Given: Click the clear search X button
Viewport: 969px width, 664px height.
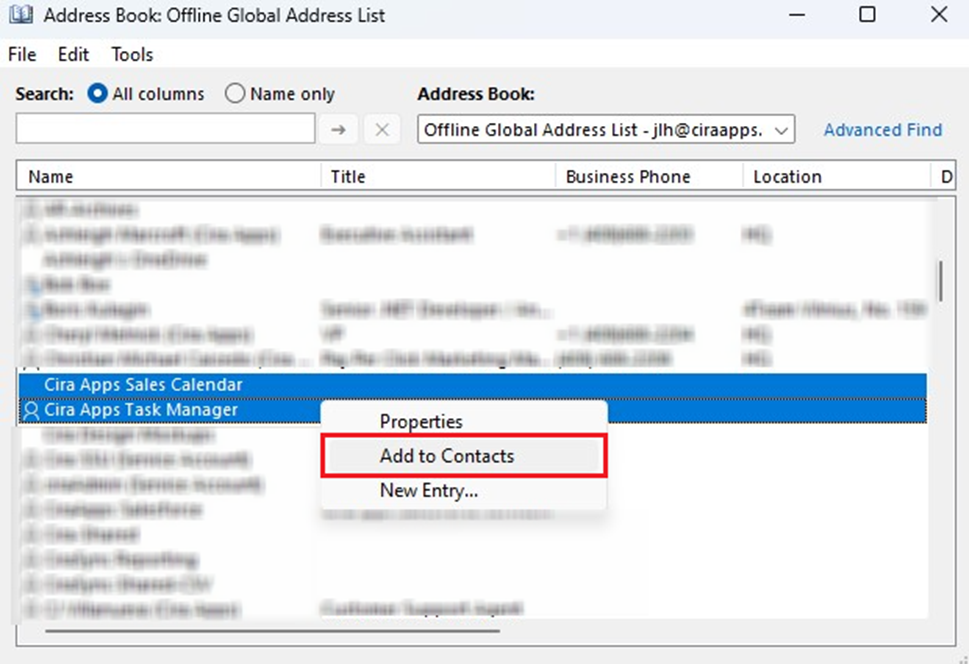Looking at the screenshot, I should 382,130.
